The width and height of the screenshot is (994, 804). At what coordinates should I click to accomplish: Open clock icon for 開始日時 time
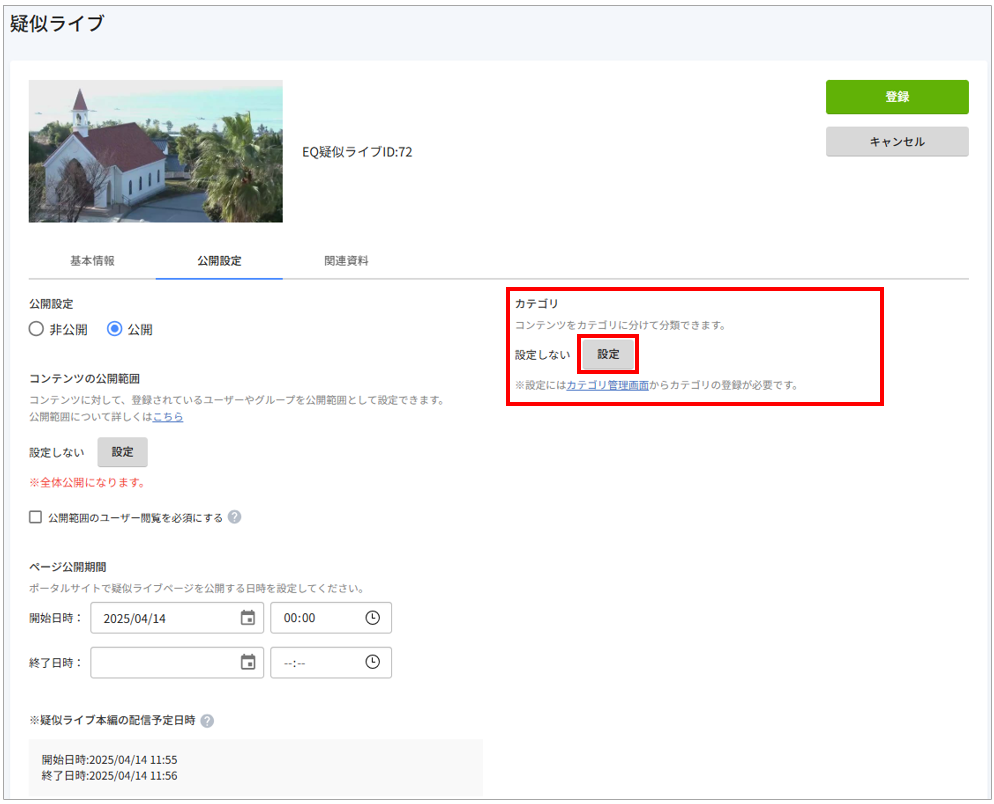point(373,618)
